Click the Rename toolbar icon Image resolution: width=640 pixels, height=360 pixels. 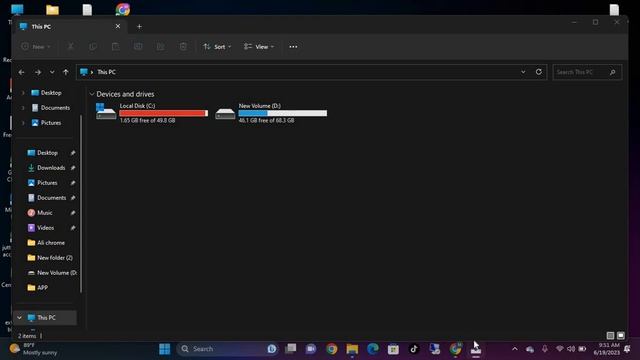click(x=138, y=47)
